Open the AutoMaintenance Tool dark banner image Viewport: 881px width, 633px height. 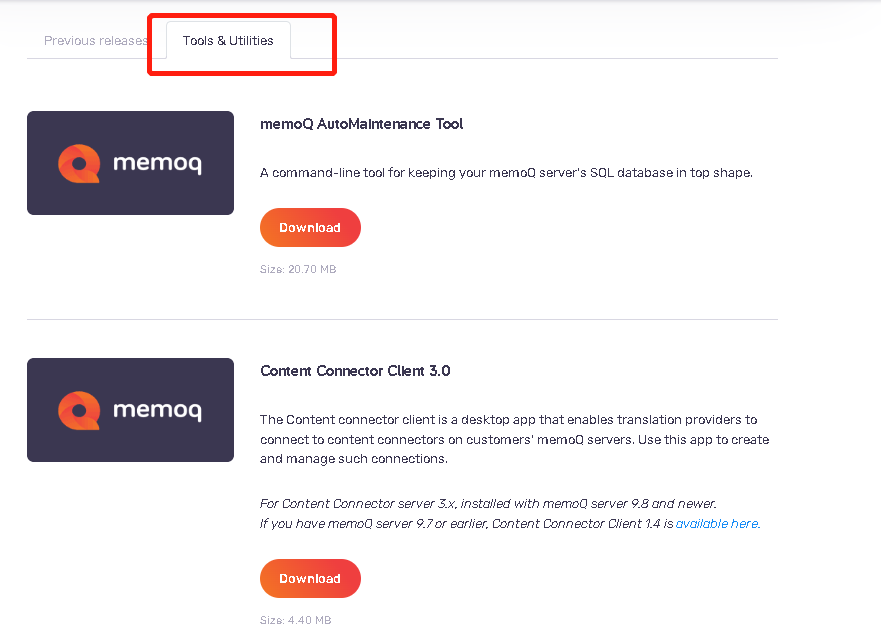[x=130, y=163]
